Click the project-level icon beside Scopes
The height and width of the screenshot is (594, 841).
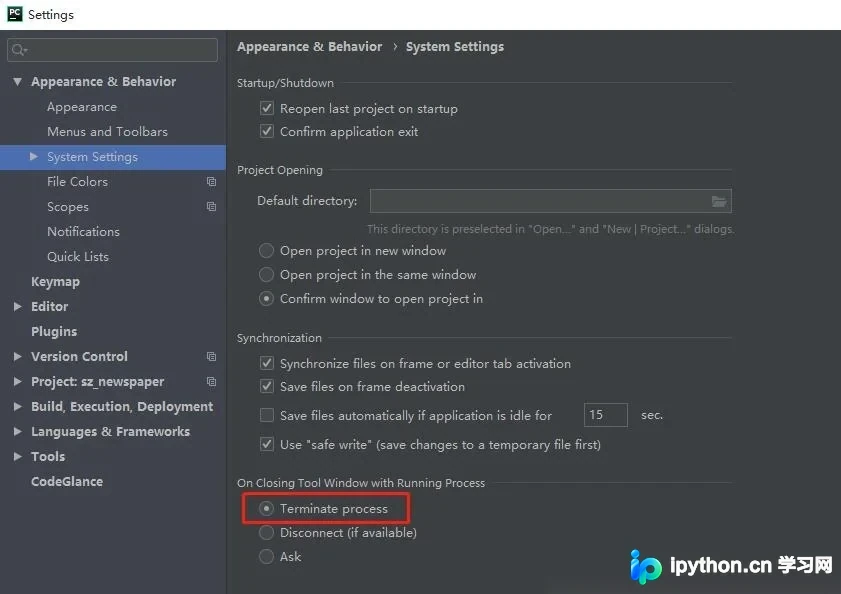(x=211, y=207)
